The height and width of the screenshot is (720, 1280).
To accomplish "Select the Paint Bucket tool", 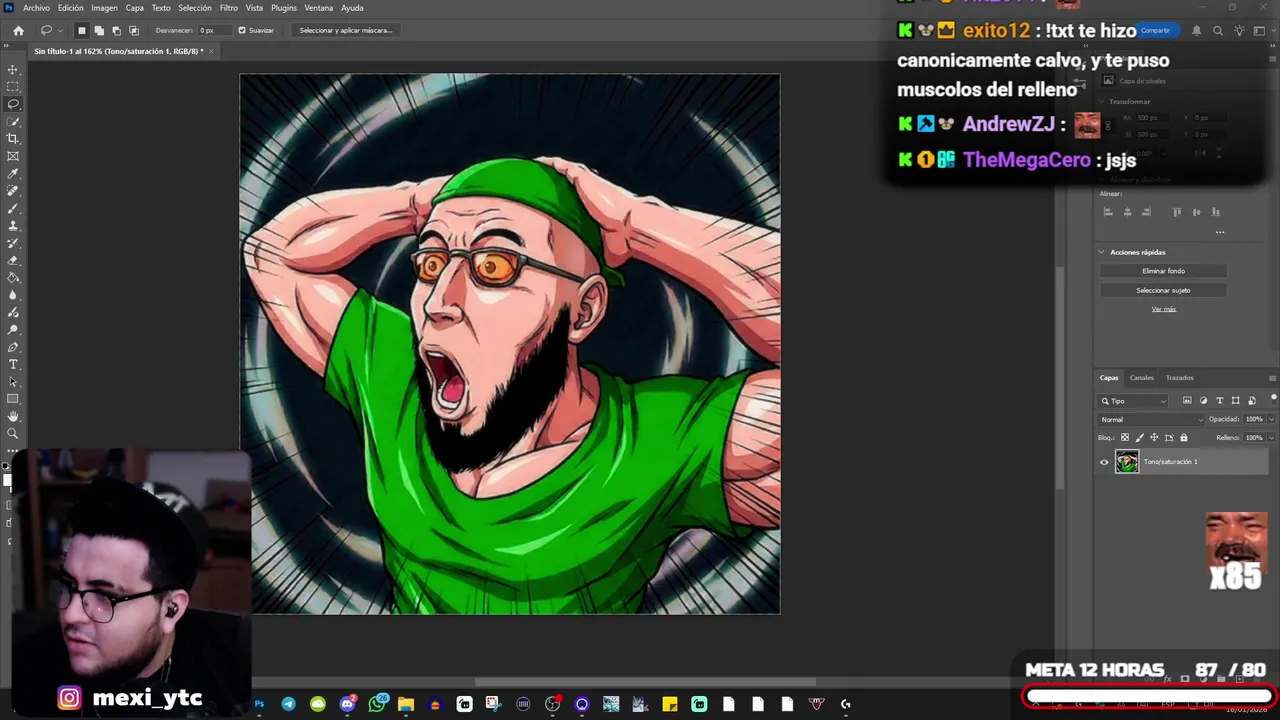I will click(13, 278).
